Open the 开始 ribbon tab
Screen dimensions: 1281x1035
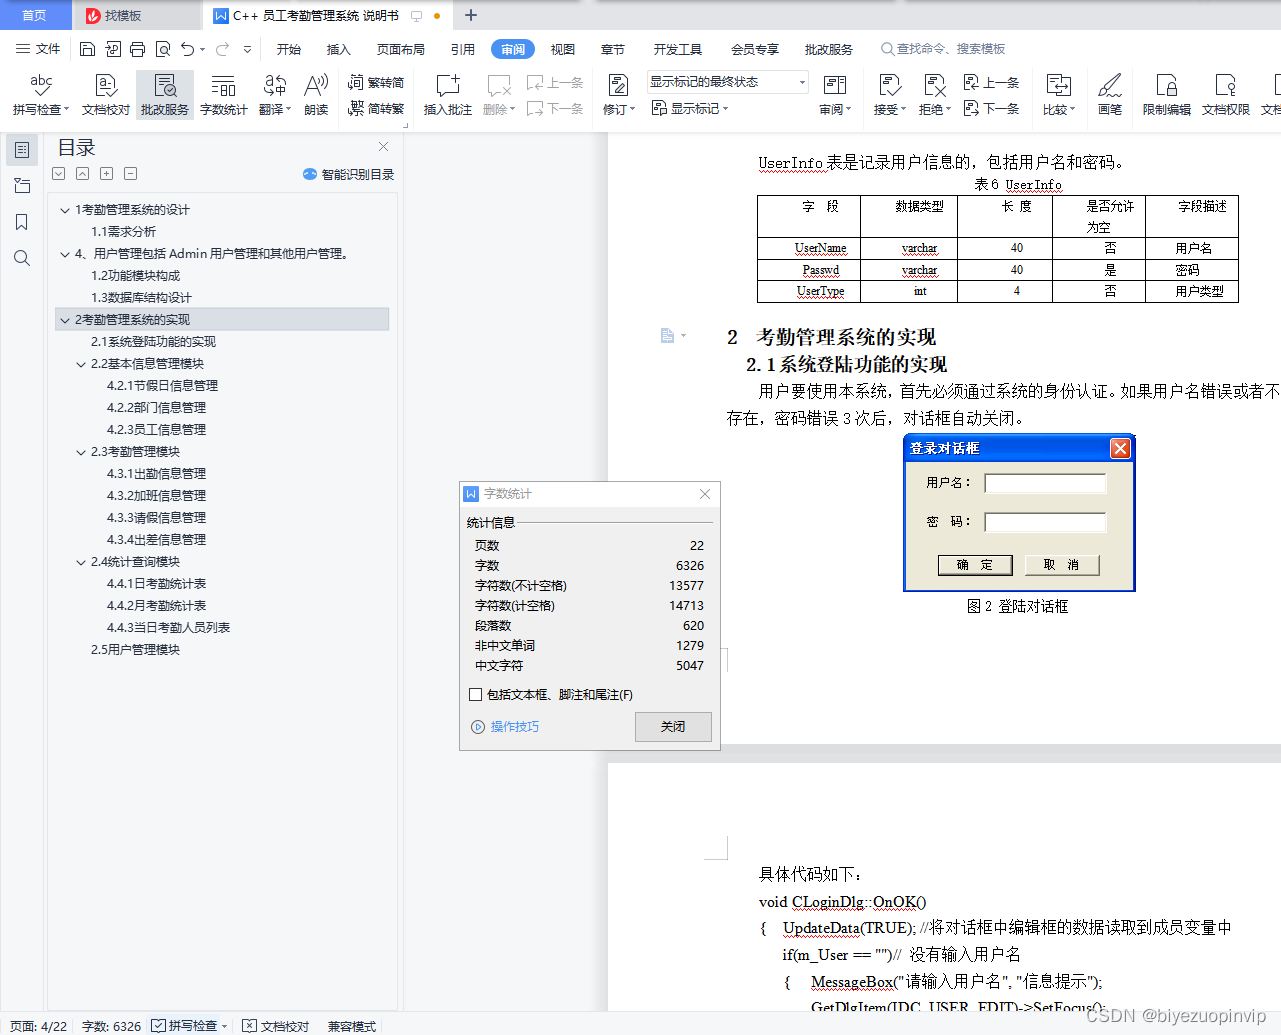[289, 49]
